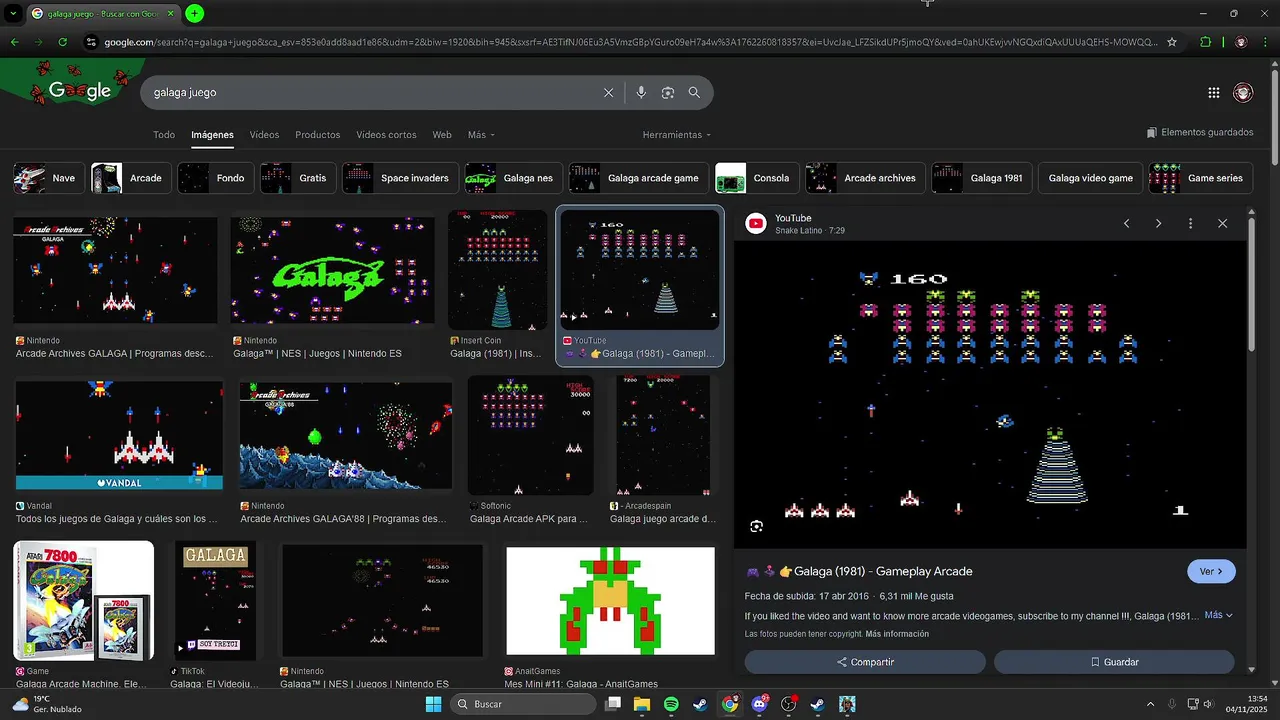Screen dimensions: 1280x720
Task: Clear the search box with the X icon
Action: (608, 93)
